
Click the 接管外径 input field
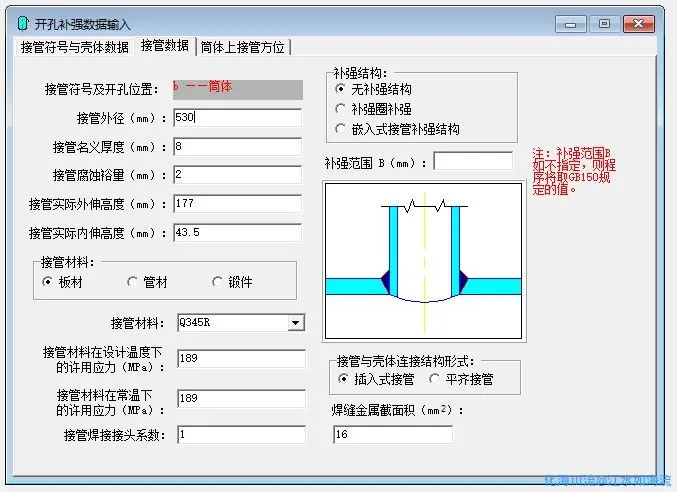[237, 117]
